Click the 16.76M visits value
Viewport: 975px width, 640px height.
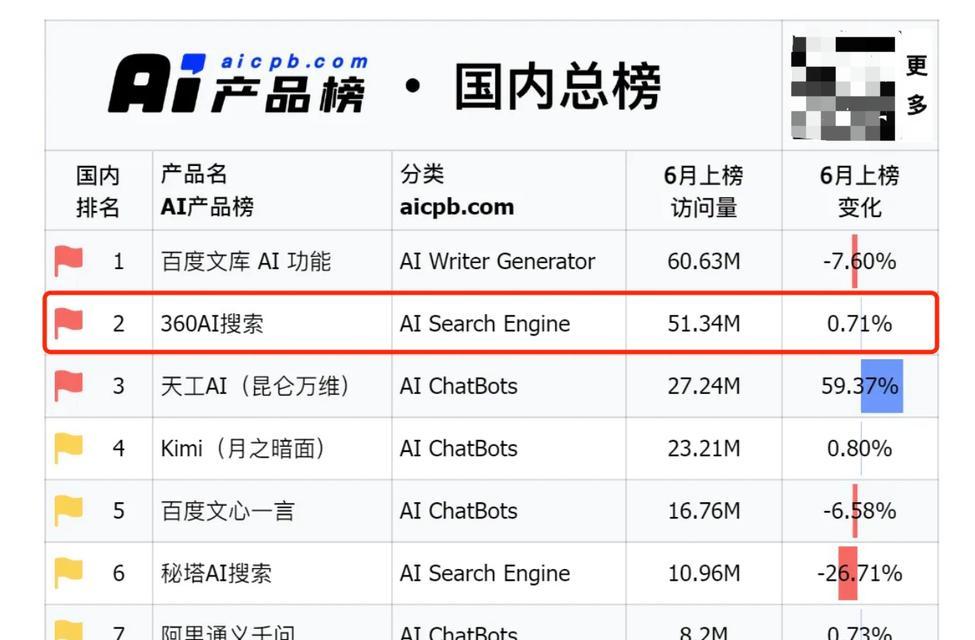(x=704, y=511)
